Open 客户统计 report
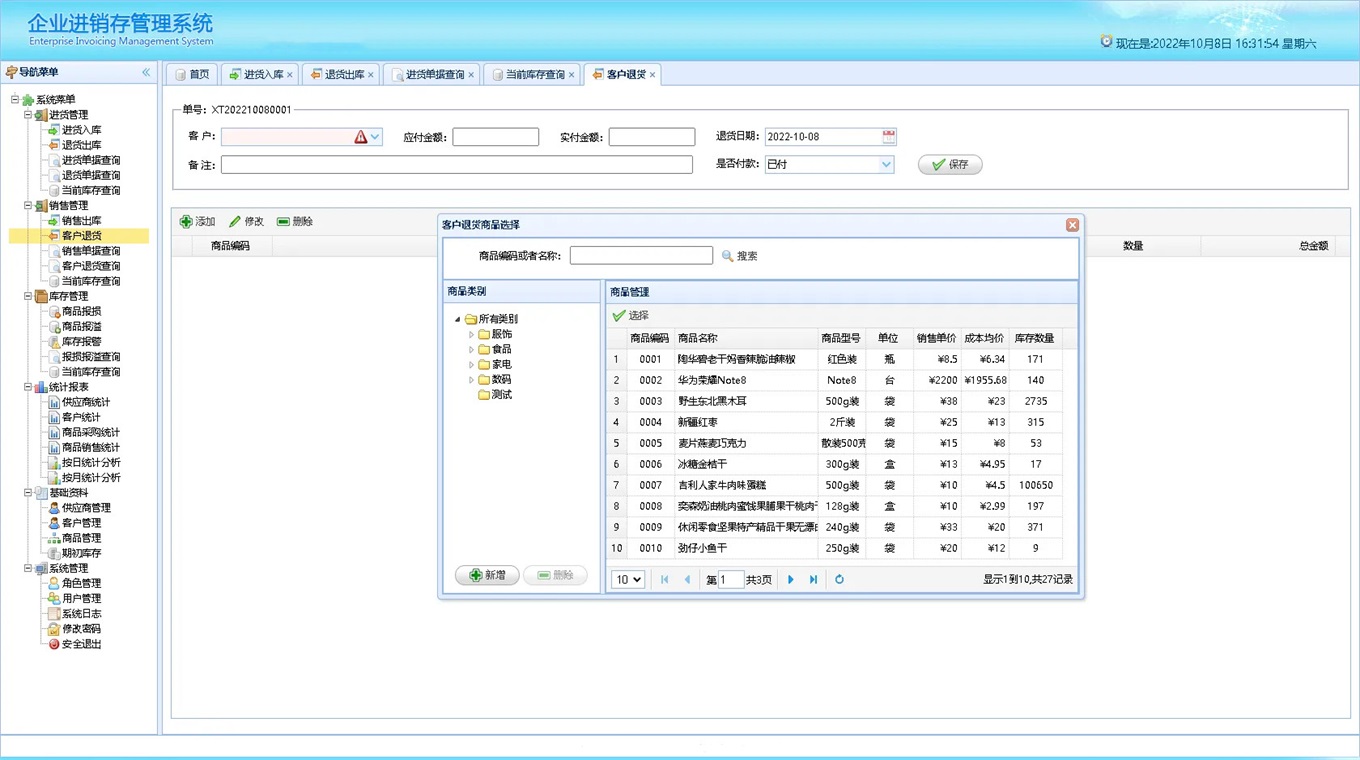The image size is (1360, 760). (x=81, y=417)
